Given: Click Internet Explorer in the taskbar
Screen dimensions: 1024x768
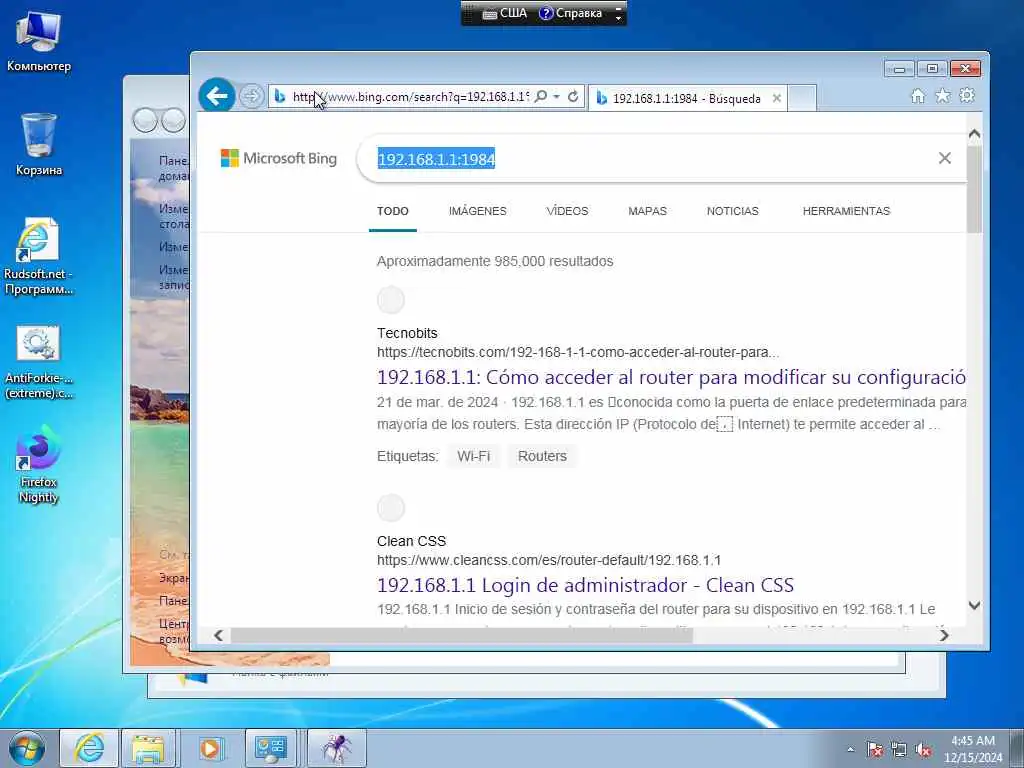Looking at the screenshot, I should [89, 748].
